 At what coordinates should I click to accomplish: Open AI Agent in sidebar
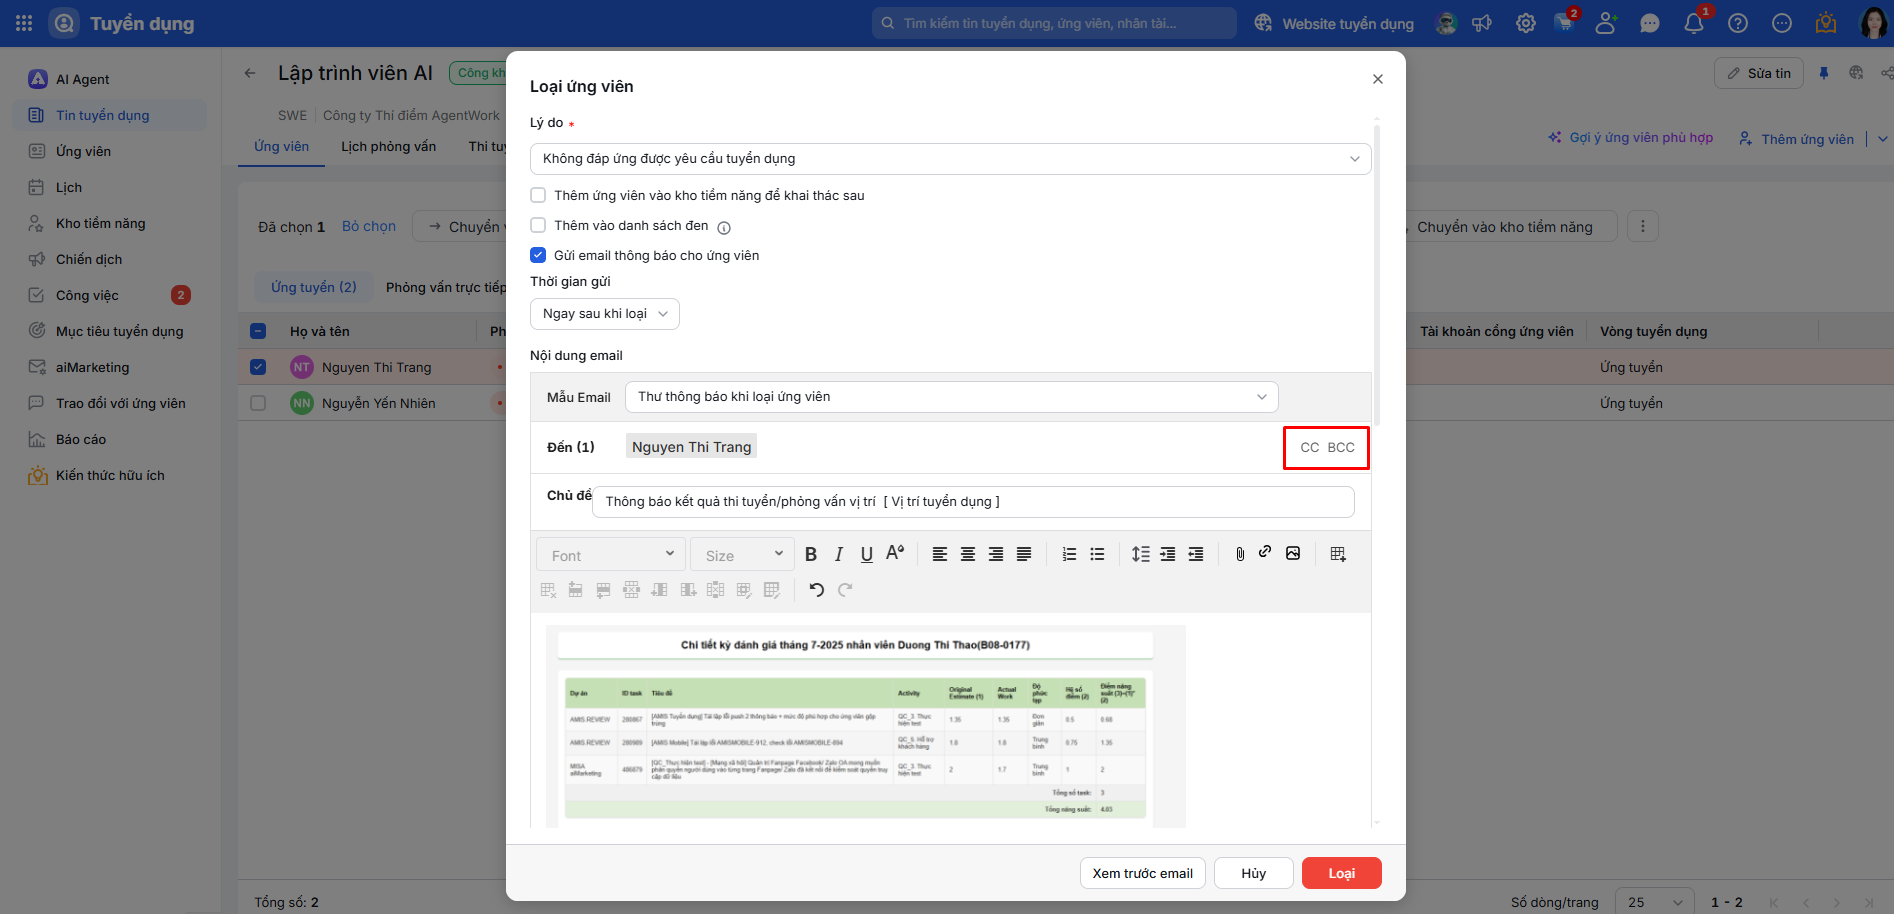(110, 79)
